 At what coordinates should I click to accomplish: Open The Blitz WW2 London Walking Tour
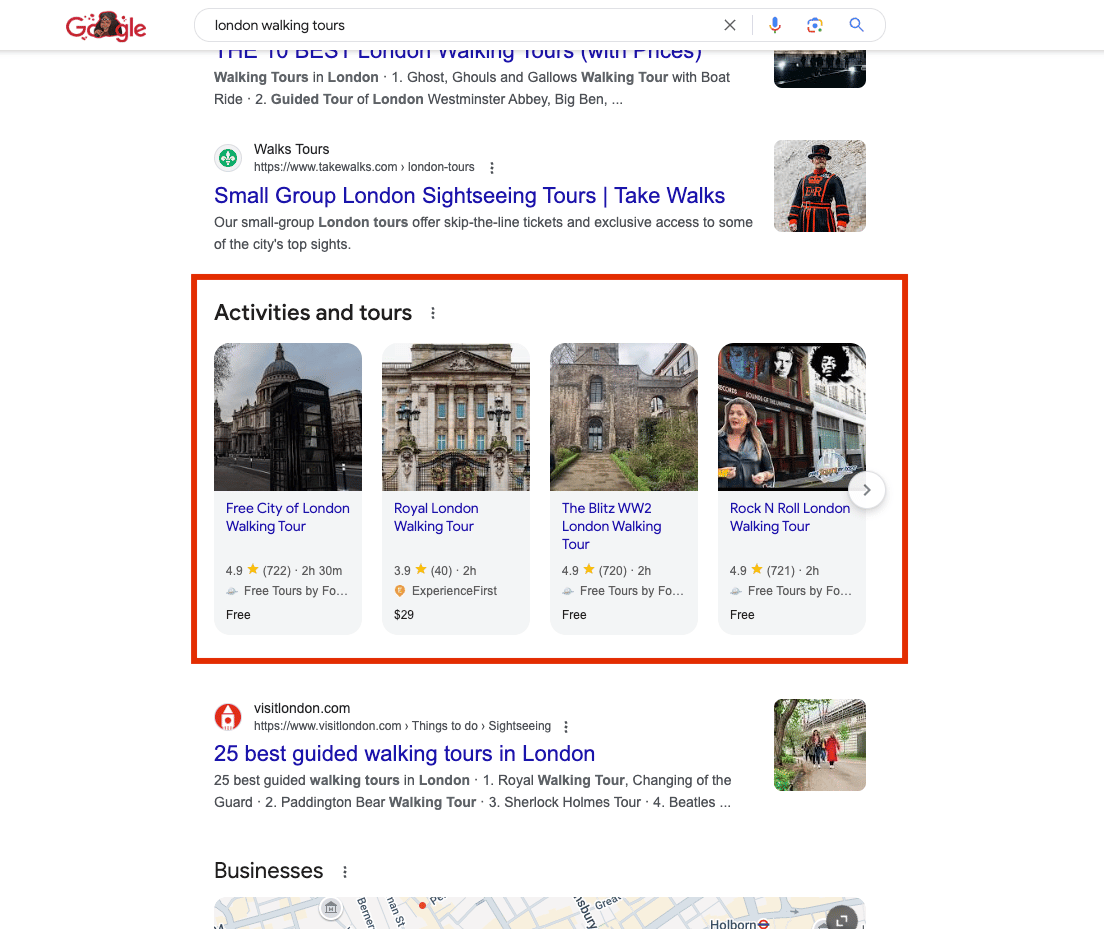pos(612,526)
